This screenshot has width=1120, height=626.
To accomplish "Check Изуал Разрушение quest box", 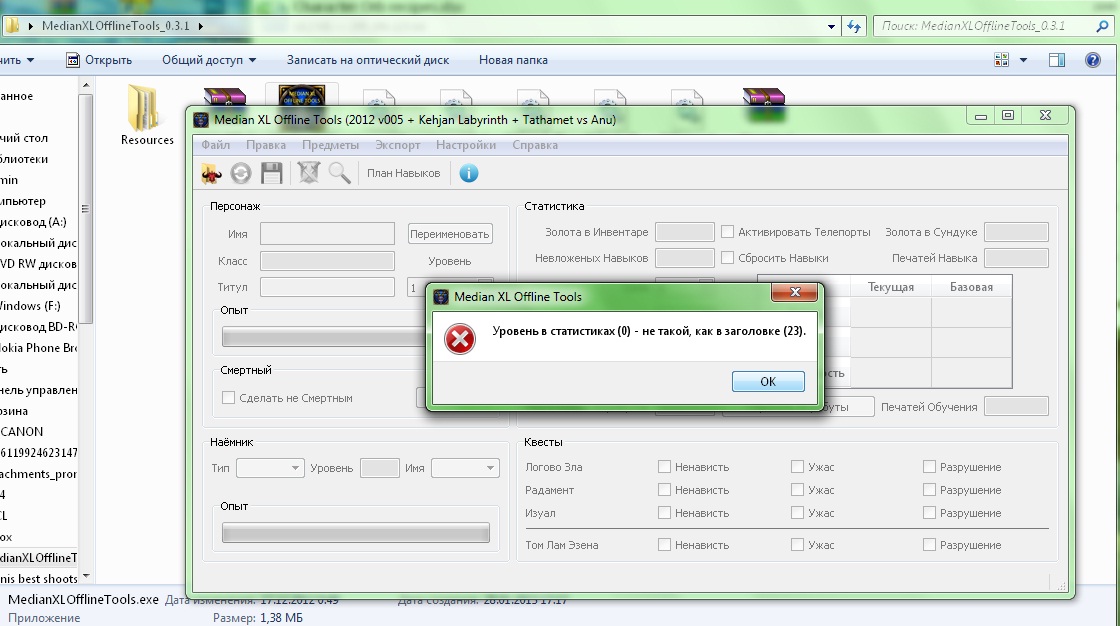I will click(929, 512).
